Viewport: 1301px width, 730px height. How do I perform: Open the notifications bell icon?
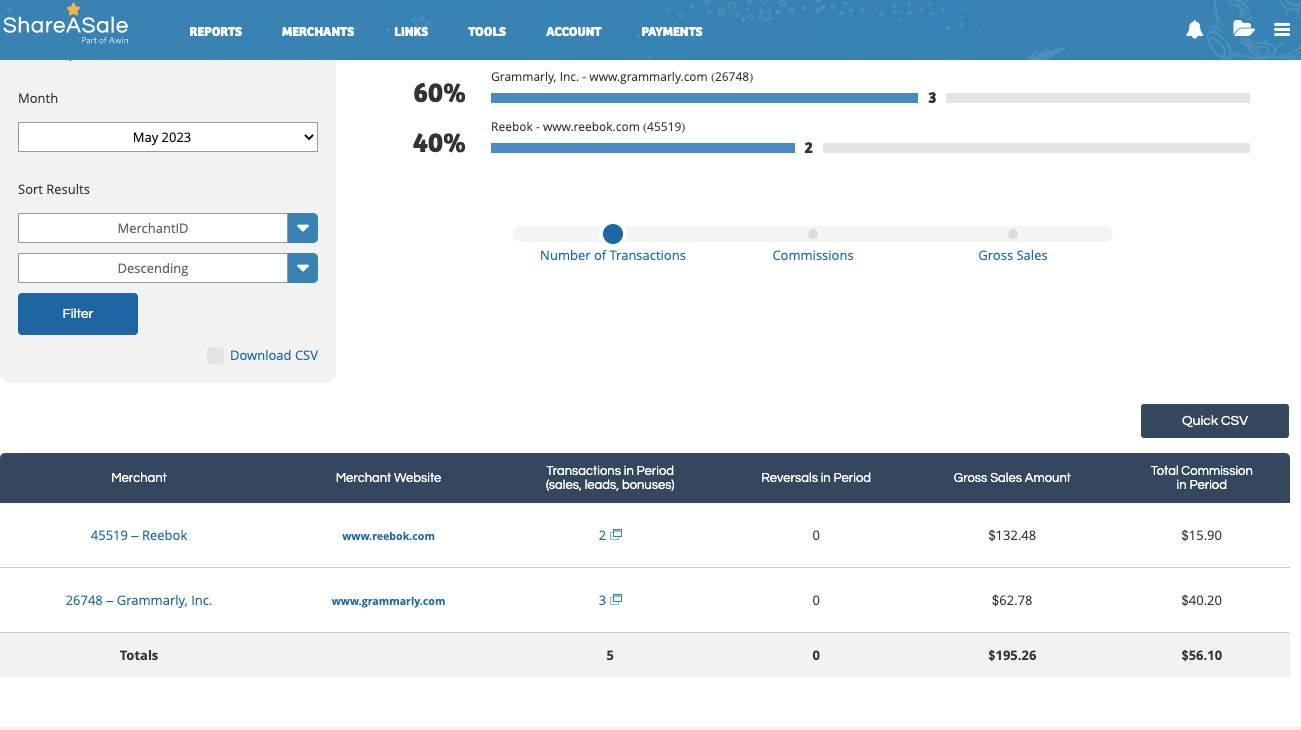[1194, 30]
